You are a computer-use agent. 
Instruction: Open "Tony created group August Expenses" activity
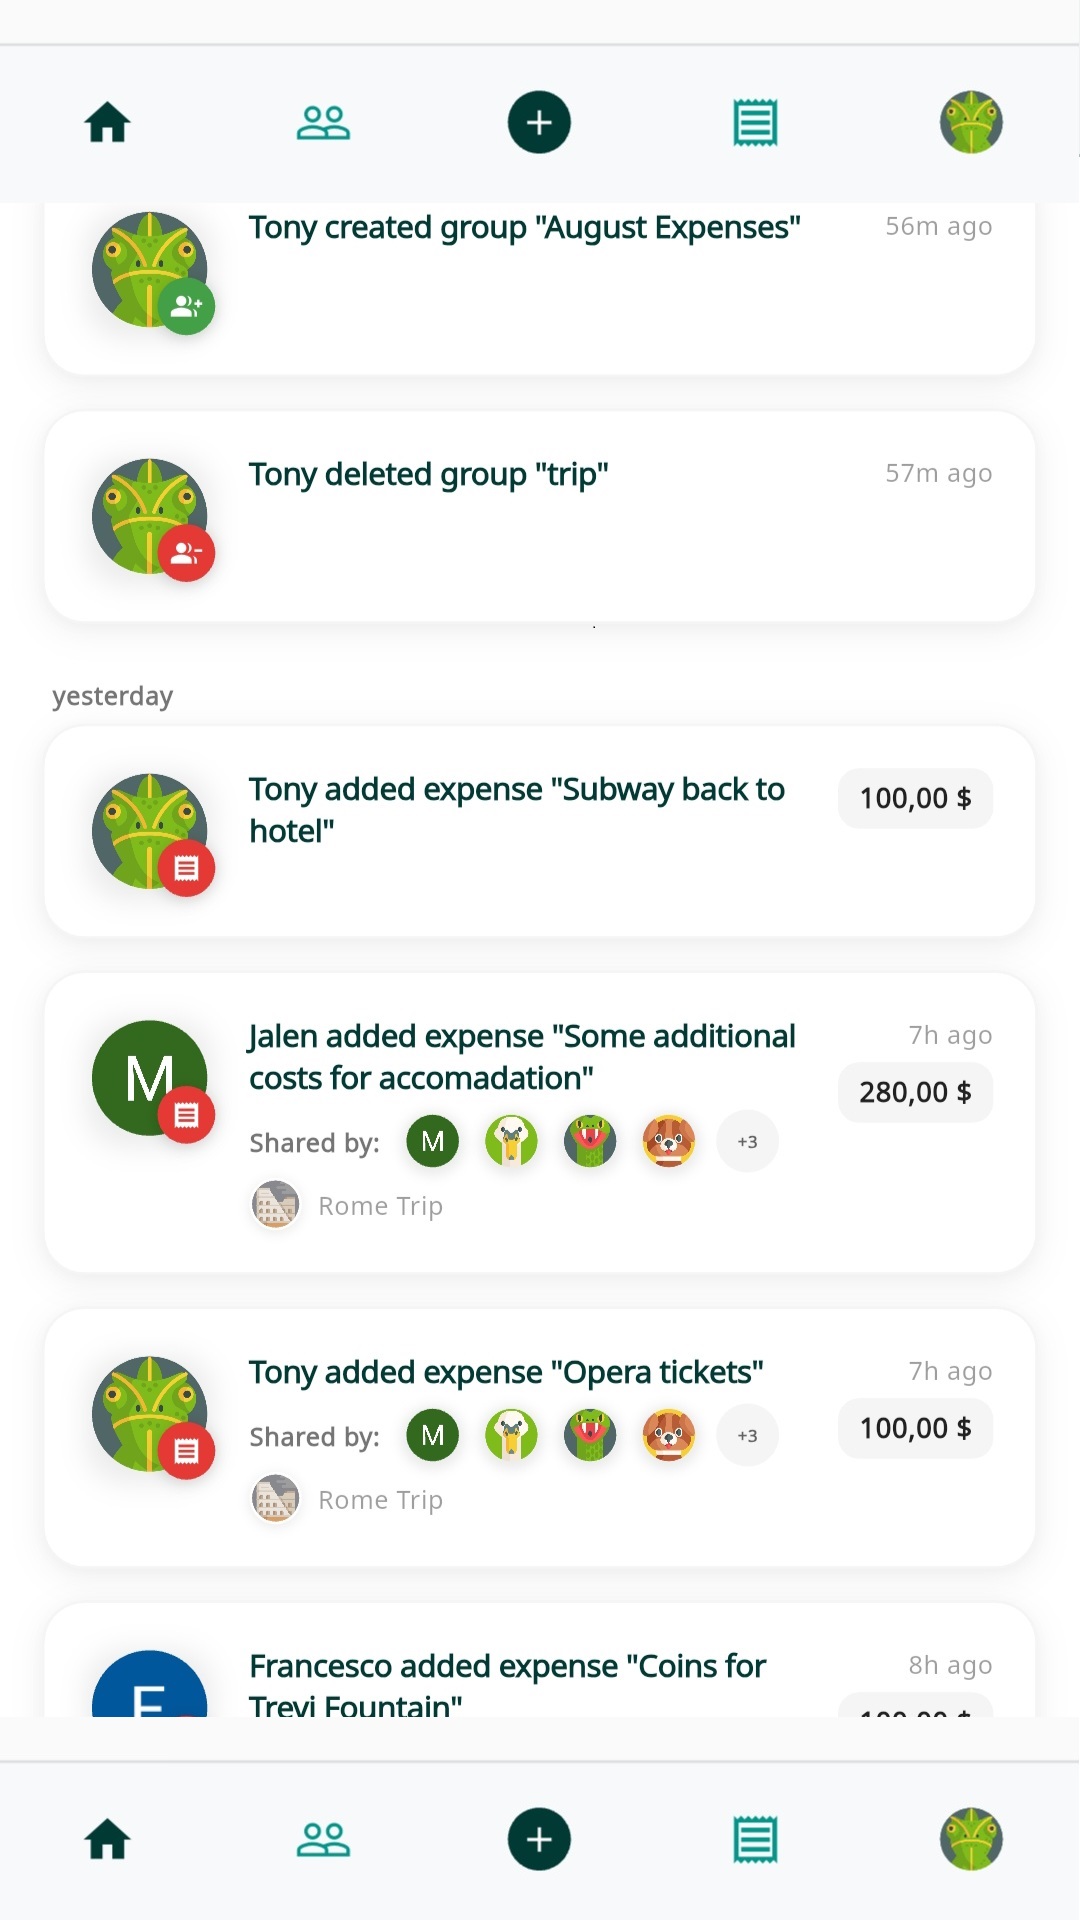524,228
